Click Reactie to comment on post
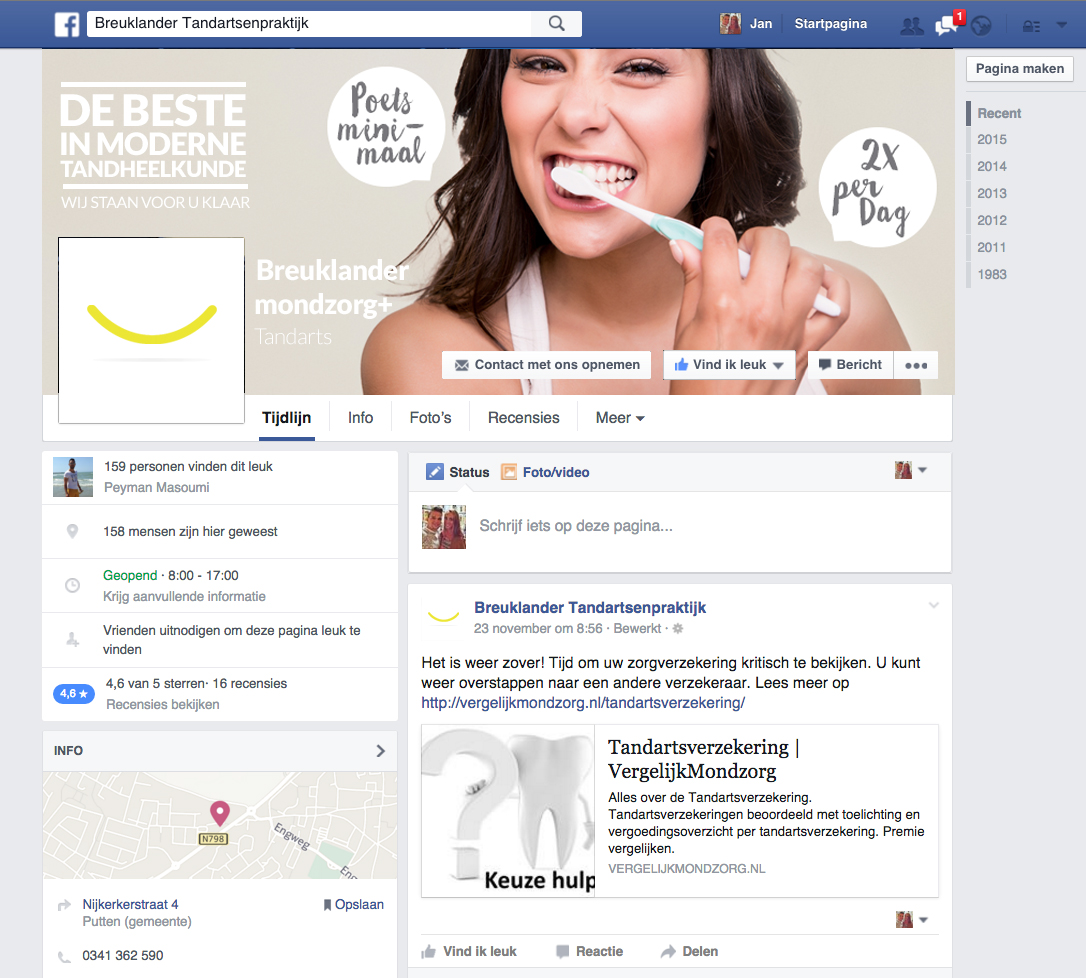Image resolution: width=1086 pixels, height=978 pixels. (x=589, y=952)
